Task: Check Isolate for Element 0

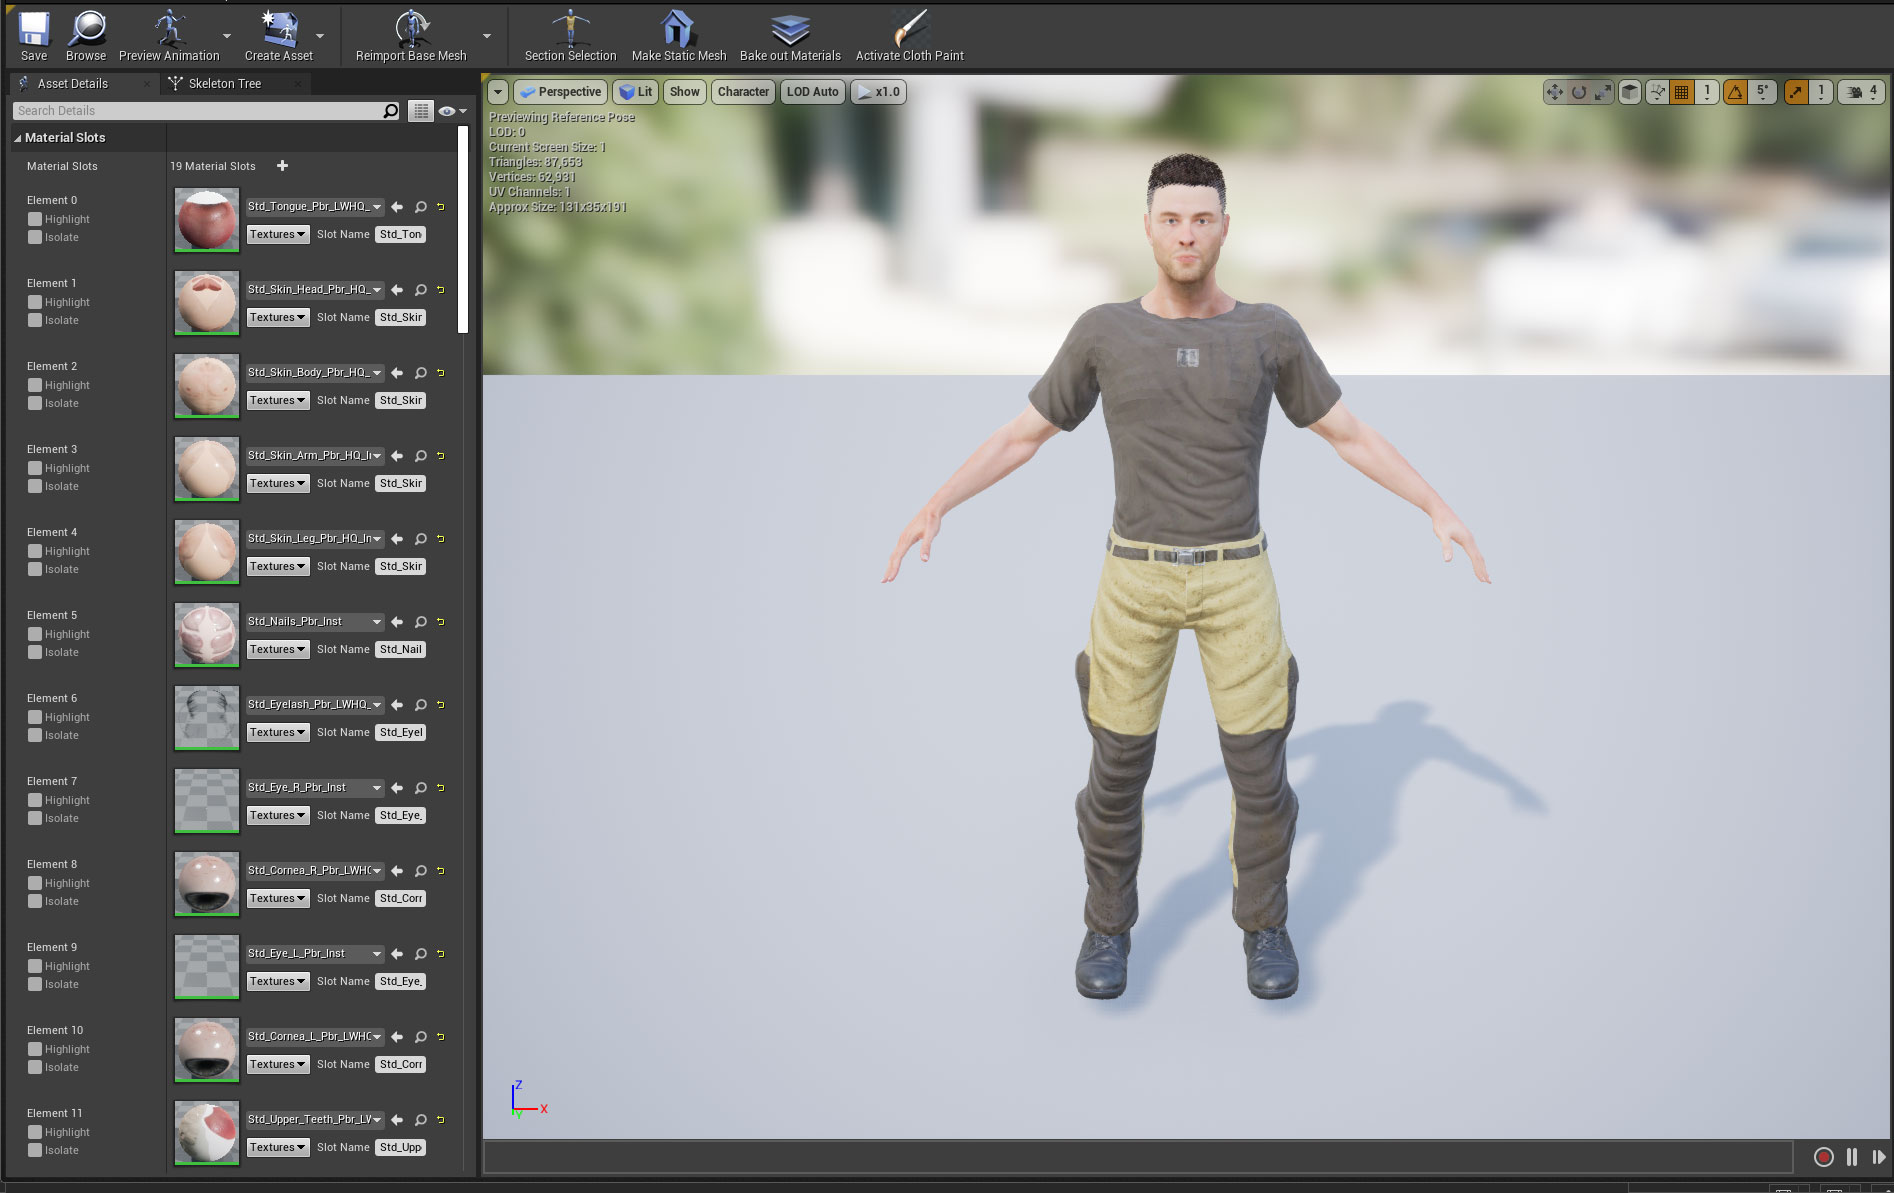Action: coord(35,237)
